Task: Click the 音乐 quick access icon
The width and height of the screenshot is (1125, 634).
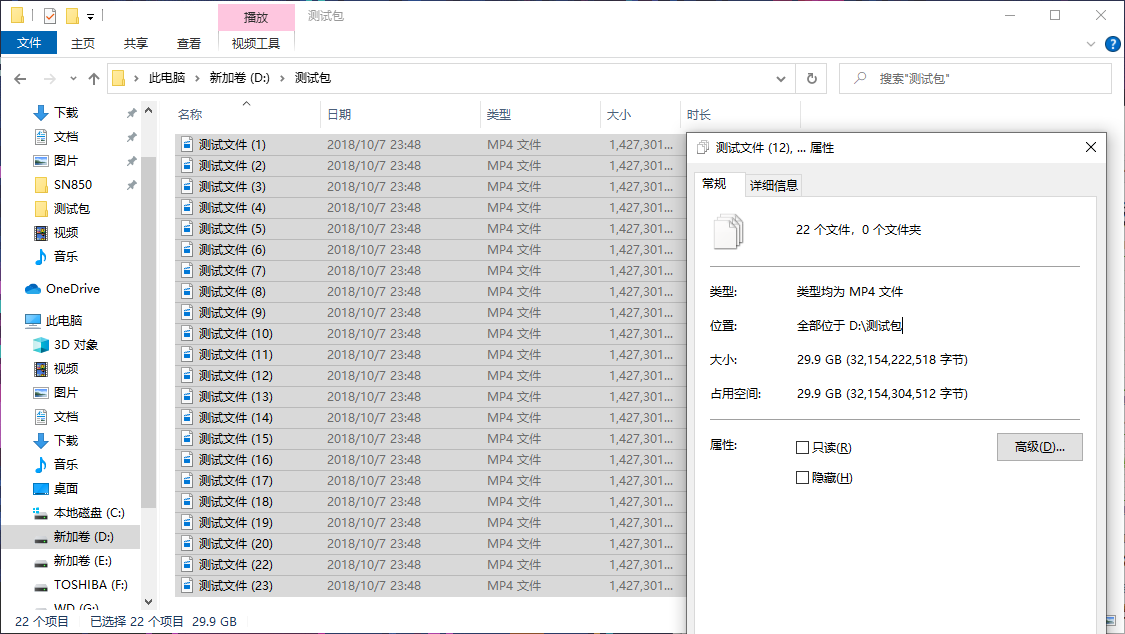Action: pyautogui.click(x=41, y=257)
